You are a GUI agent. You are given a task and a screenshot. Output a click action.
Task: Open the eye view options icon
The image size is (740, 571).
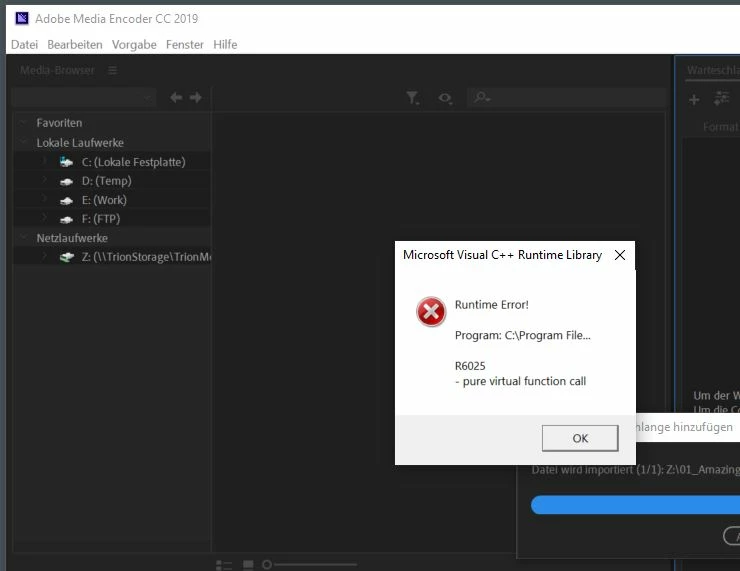pos(445,98)
